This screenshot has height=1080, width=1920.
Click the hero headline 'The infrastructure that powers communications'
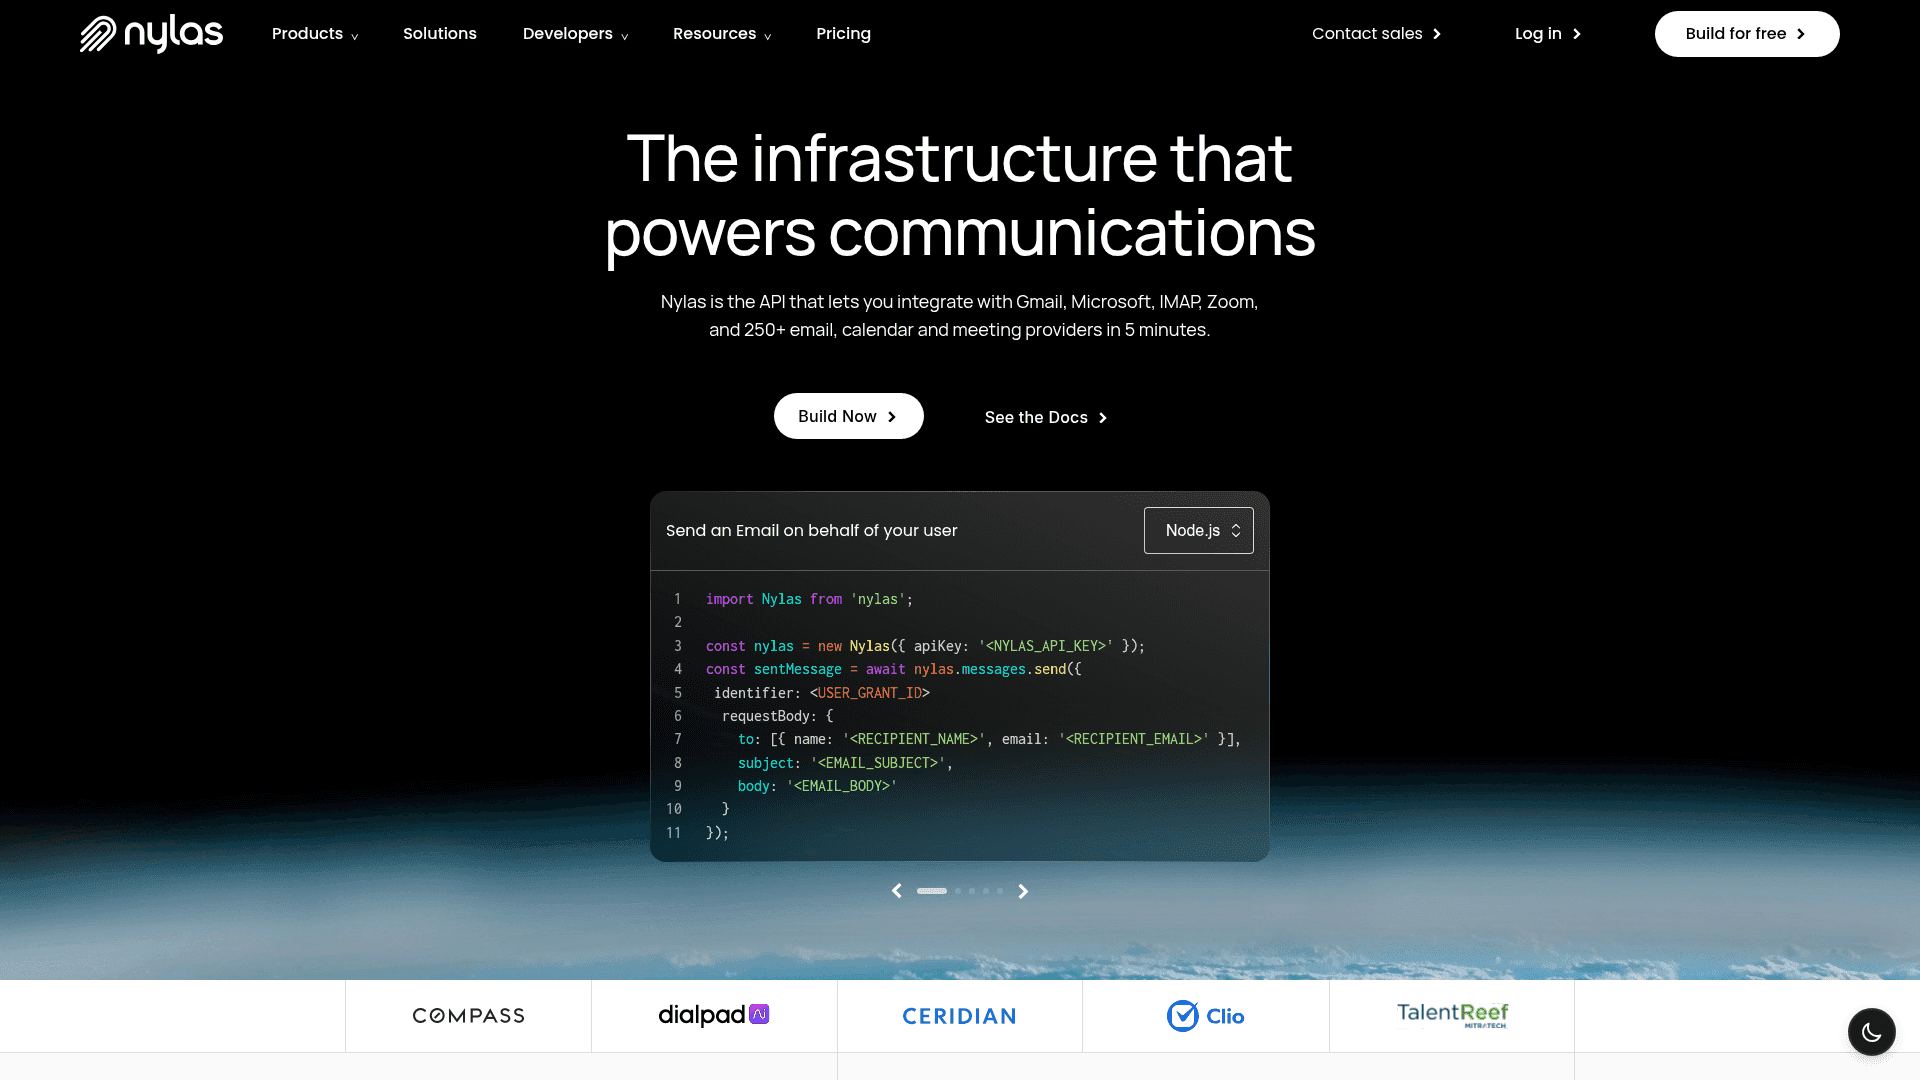[960, 195]
